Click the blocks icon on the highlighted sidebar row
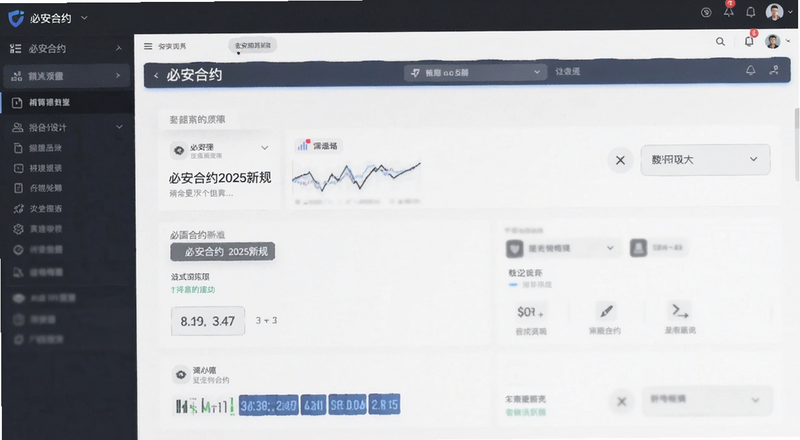This screenshot has width=800, height=440. (17, 76)
